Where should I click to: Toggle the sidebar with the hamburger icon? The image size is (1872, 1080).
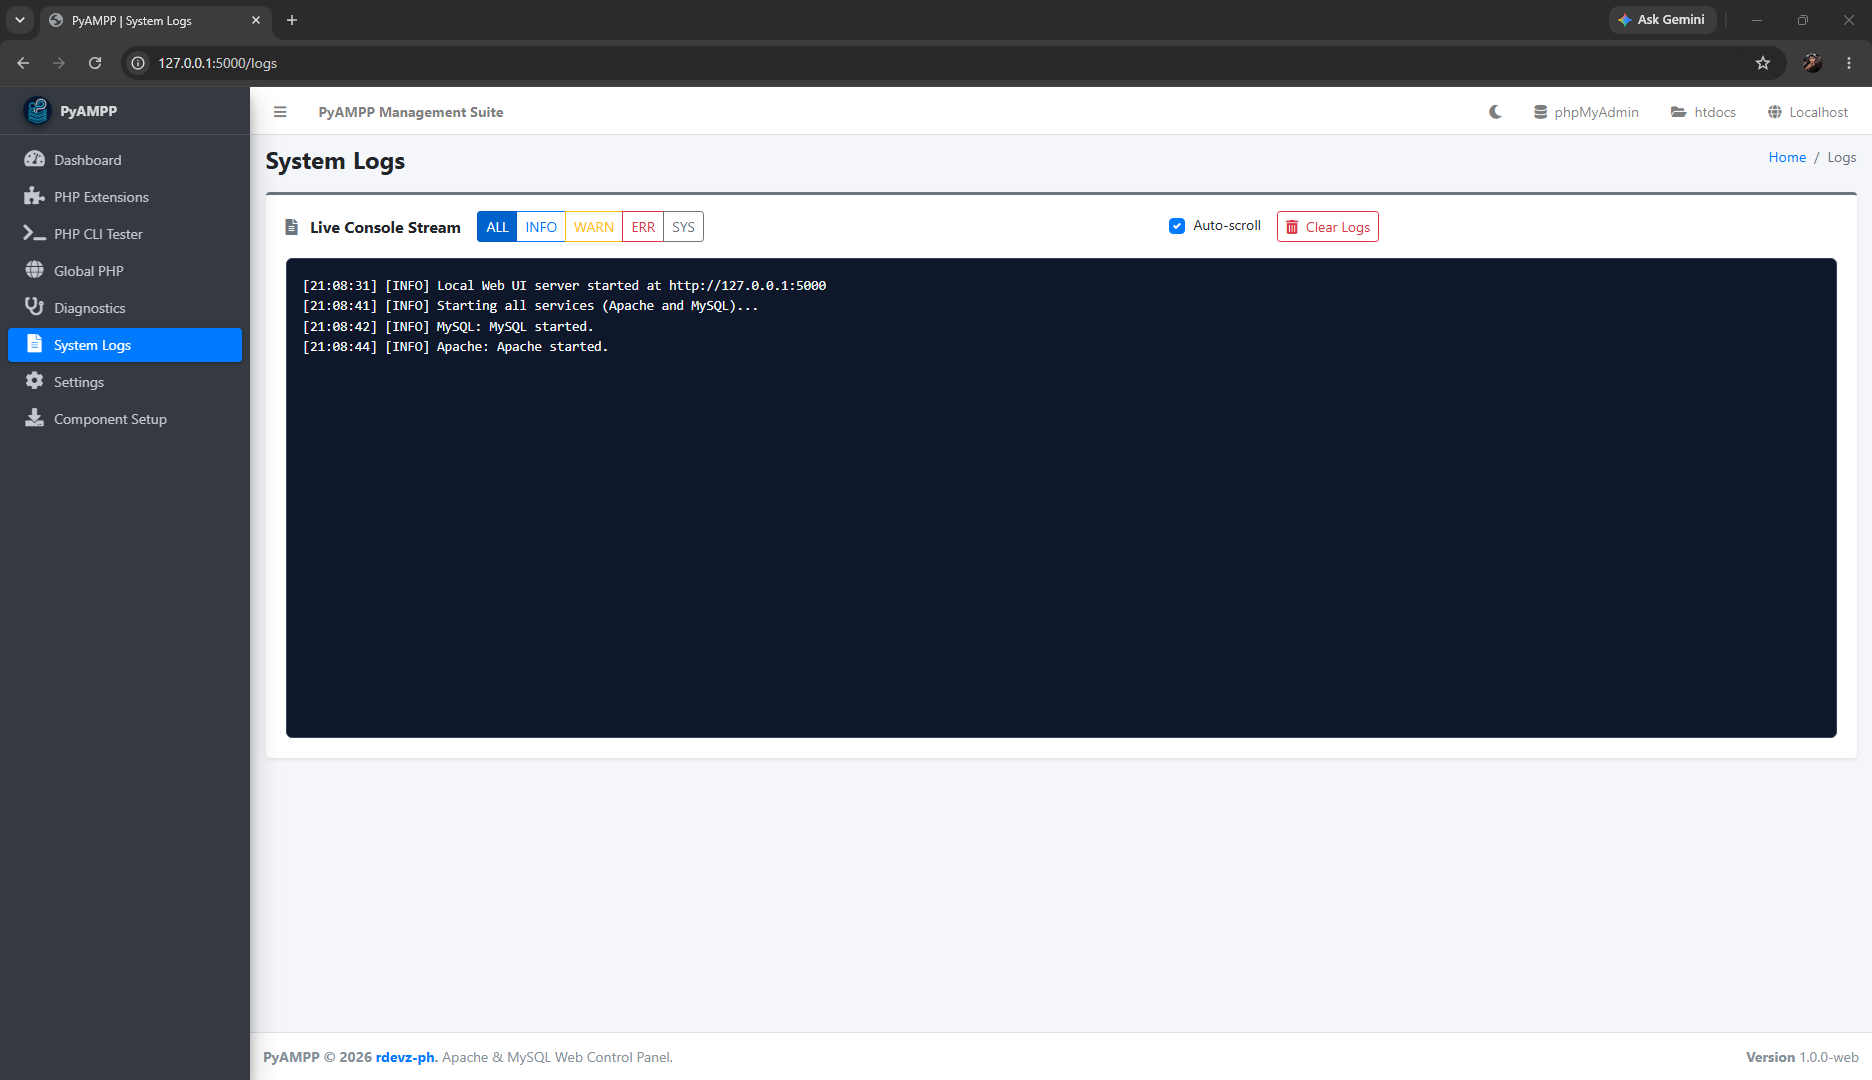(x=280, y=112)
